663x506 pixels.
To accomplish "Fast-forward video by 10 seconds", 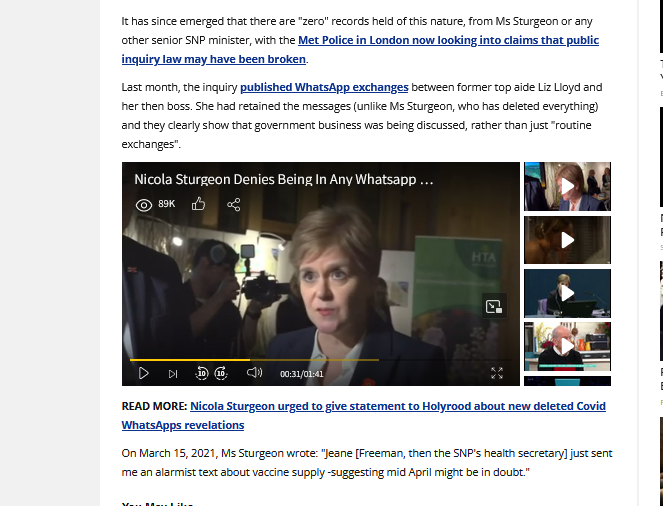I will click(221, 373).
